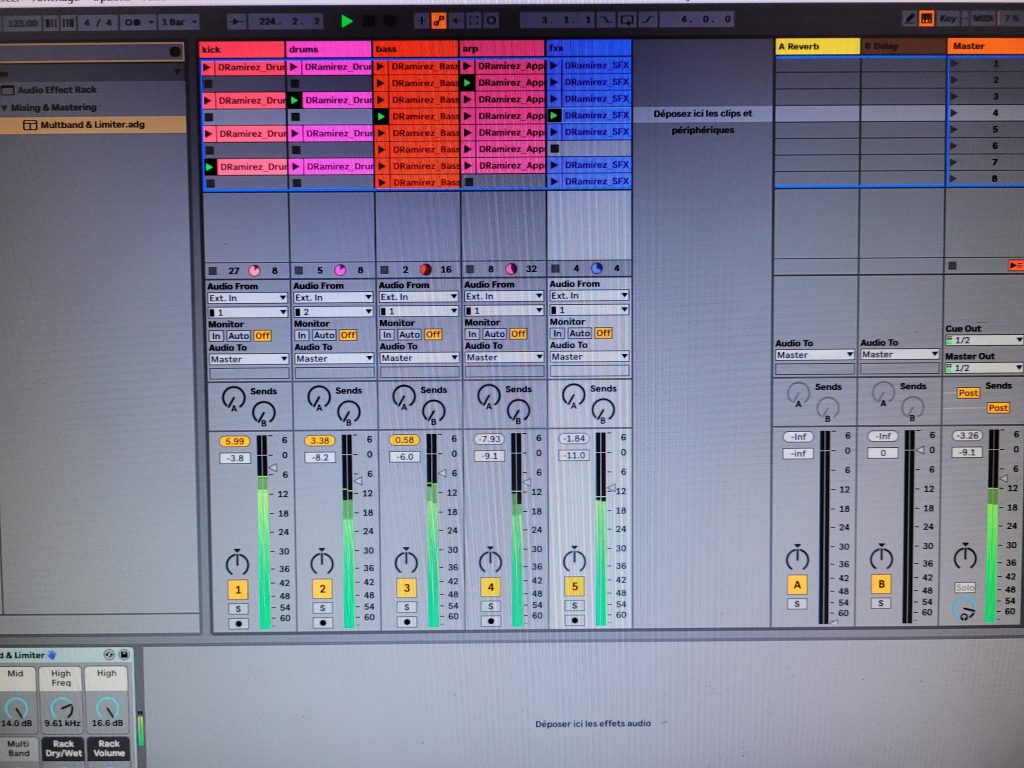
Task: Click the kick track volume fader handle
Action: click(x=273, y=468)
